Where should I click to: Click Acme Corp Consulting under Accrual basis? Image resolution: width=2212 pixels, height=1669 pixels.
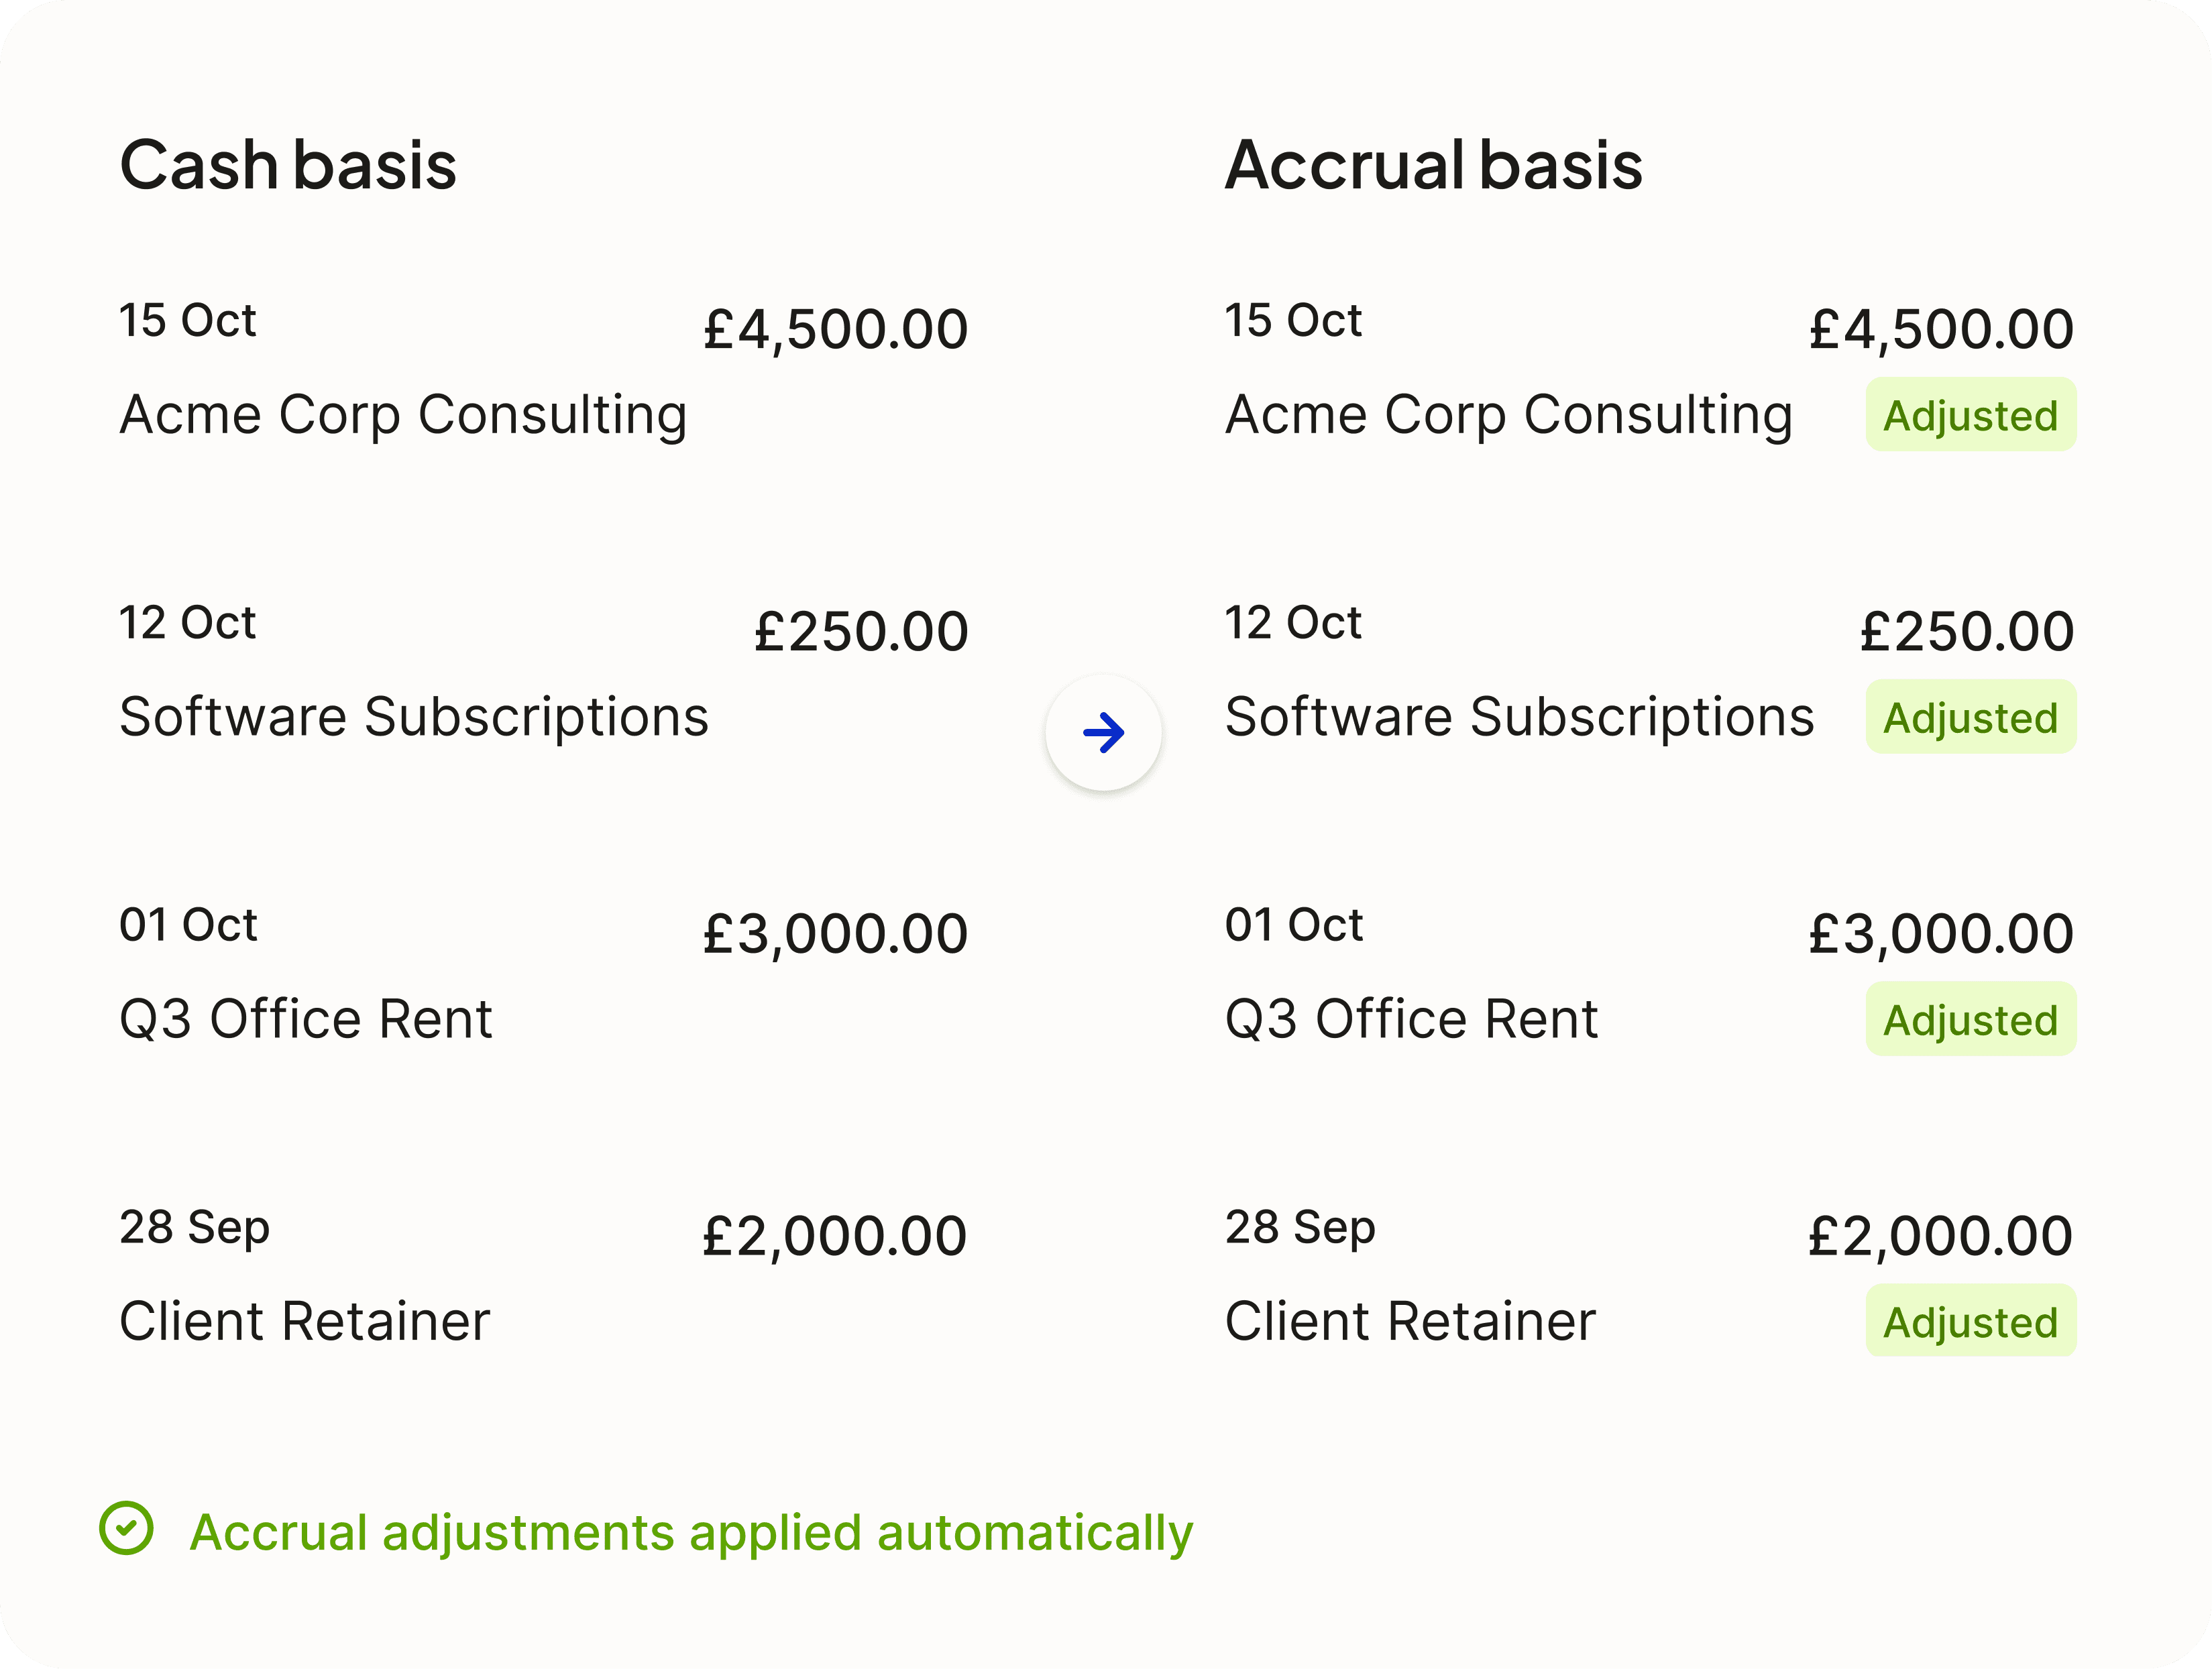(1509, 414)
